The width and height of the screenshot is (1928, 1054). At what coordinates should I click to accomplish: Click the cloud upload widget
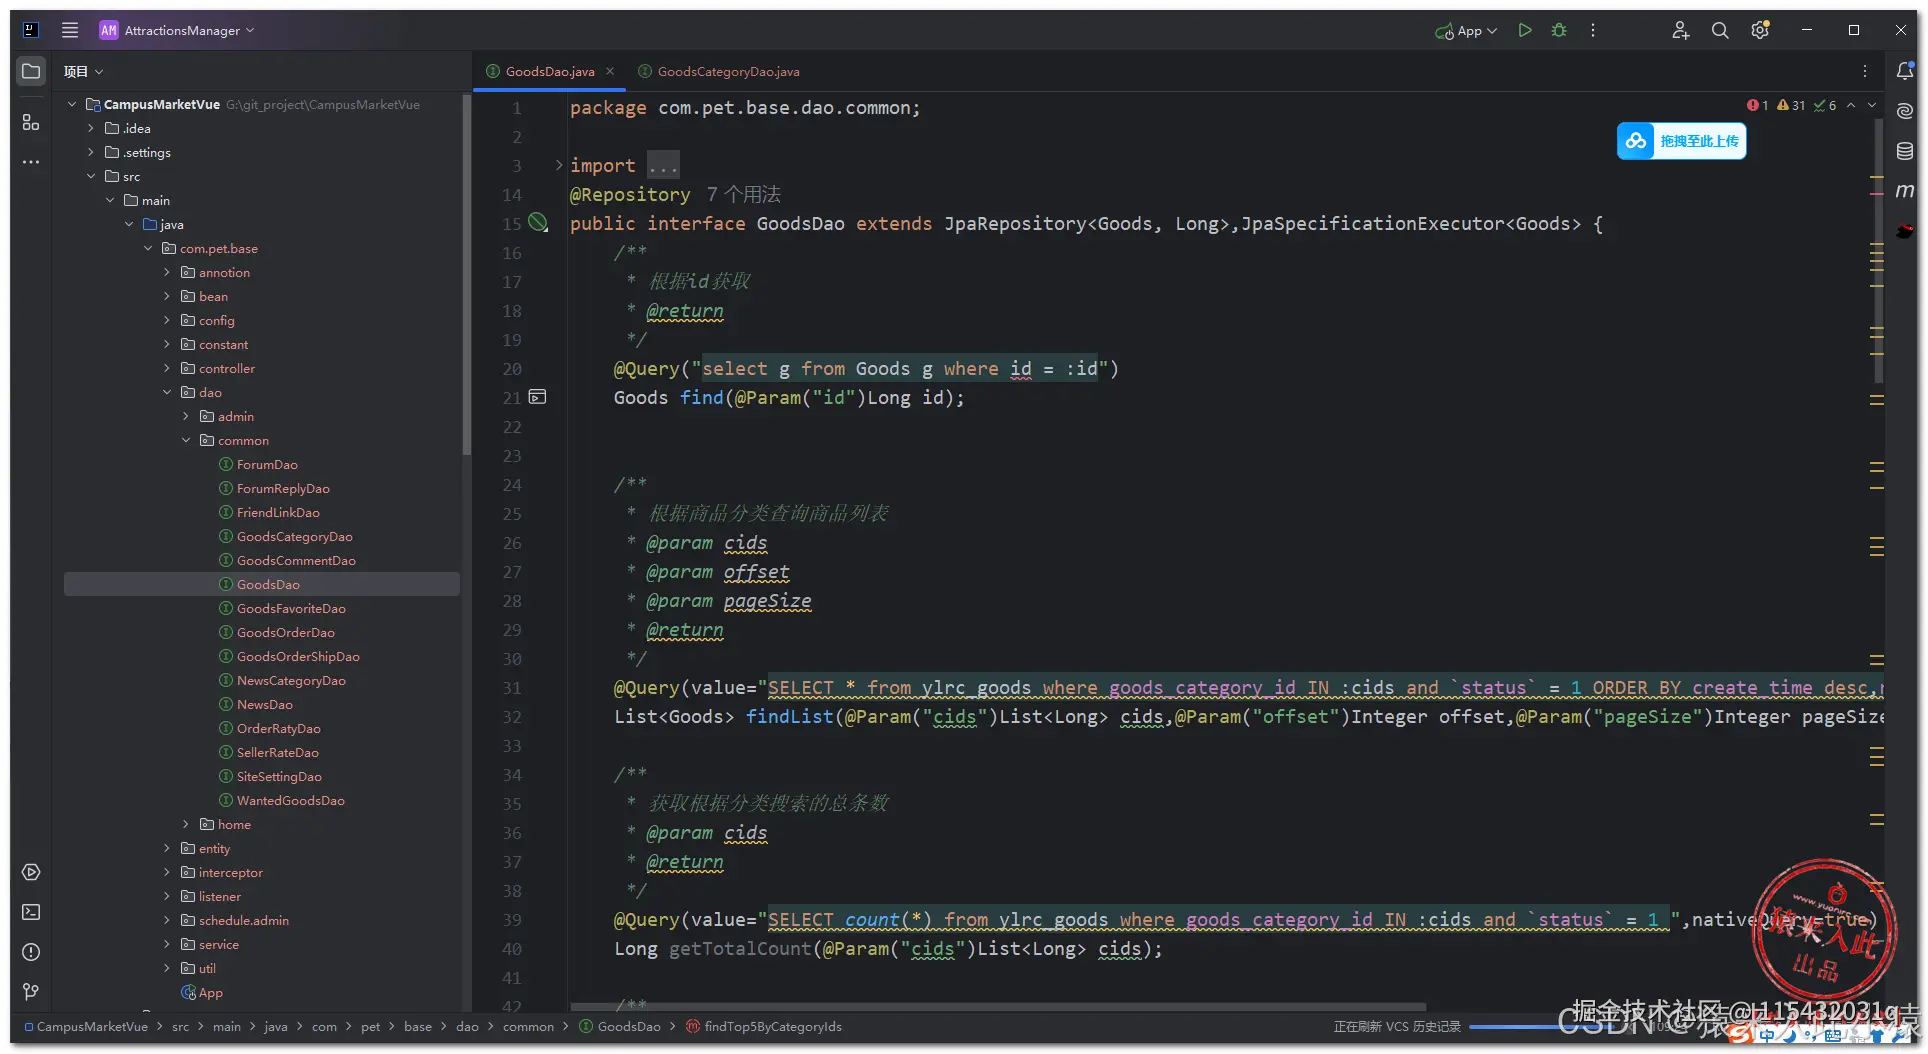pyautogui.click(x=1681, y=141)
